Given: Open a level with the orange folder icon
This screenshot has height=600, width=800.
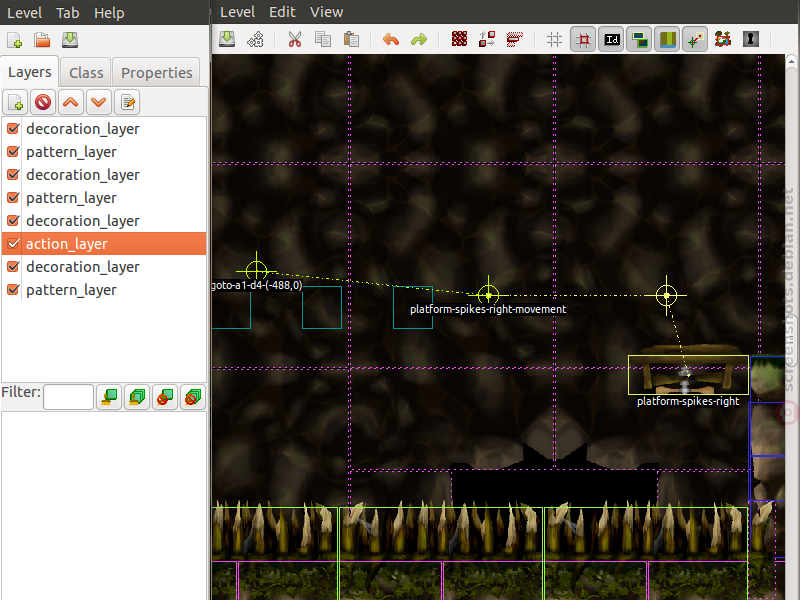Looking at the screenshot, I should pos(42,40).
